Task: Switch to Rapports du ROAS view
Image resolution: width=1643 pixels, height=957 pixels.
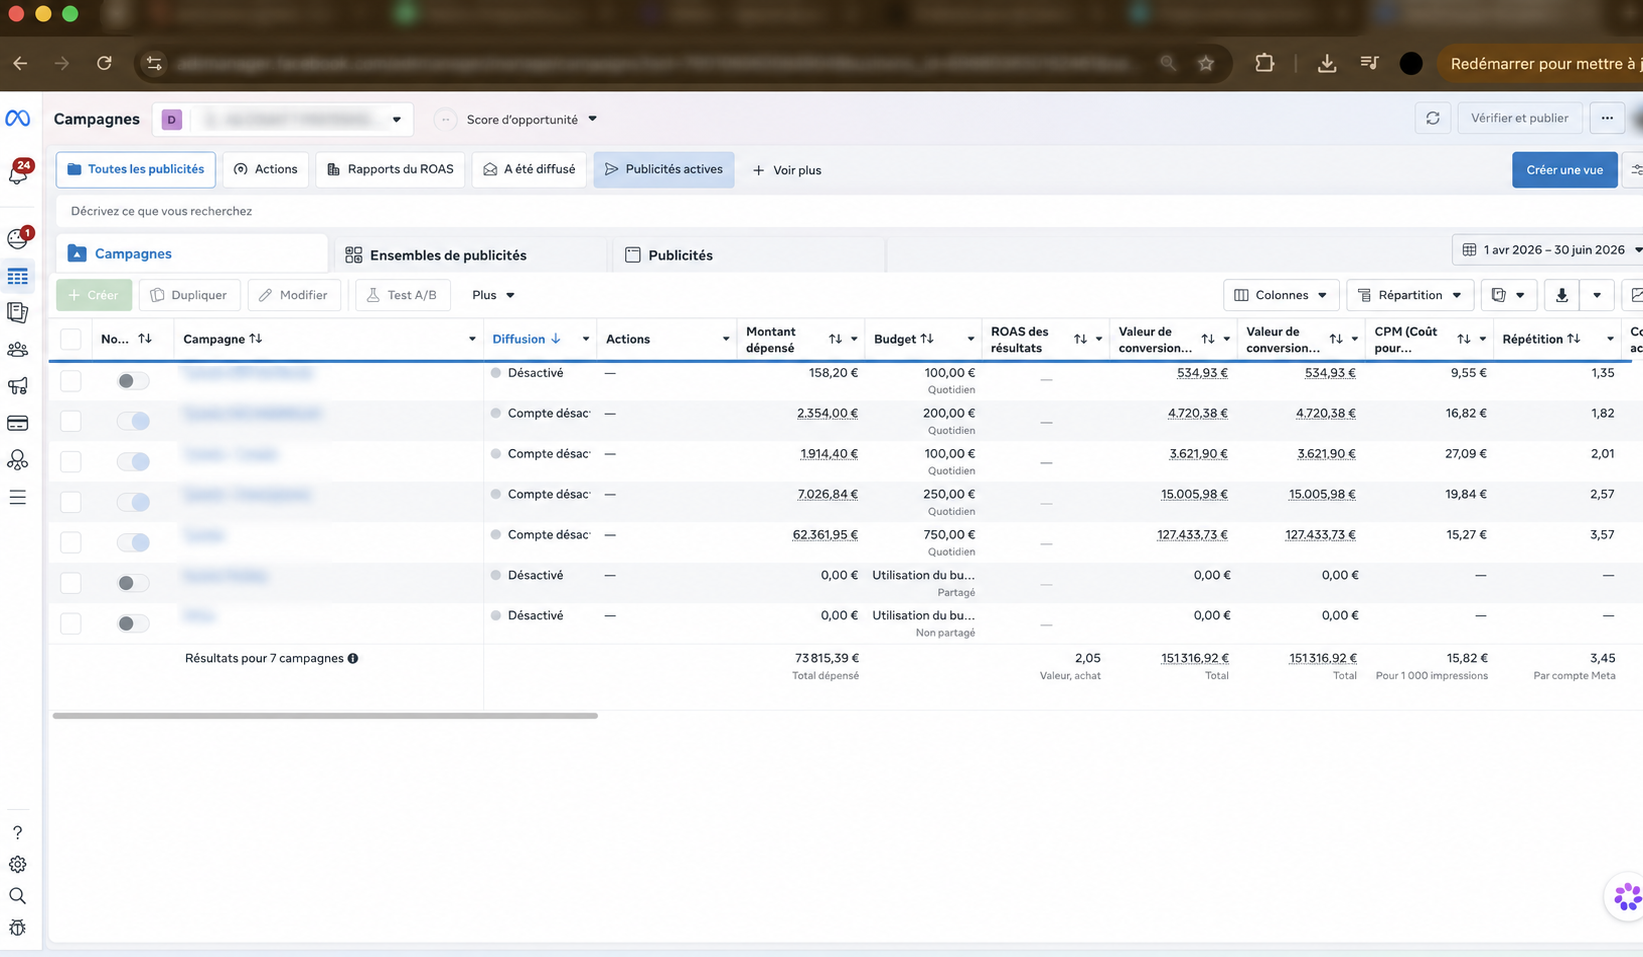Action: [390, 169]
